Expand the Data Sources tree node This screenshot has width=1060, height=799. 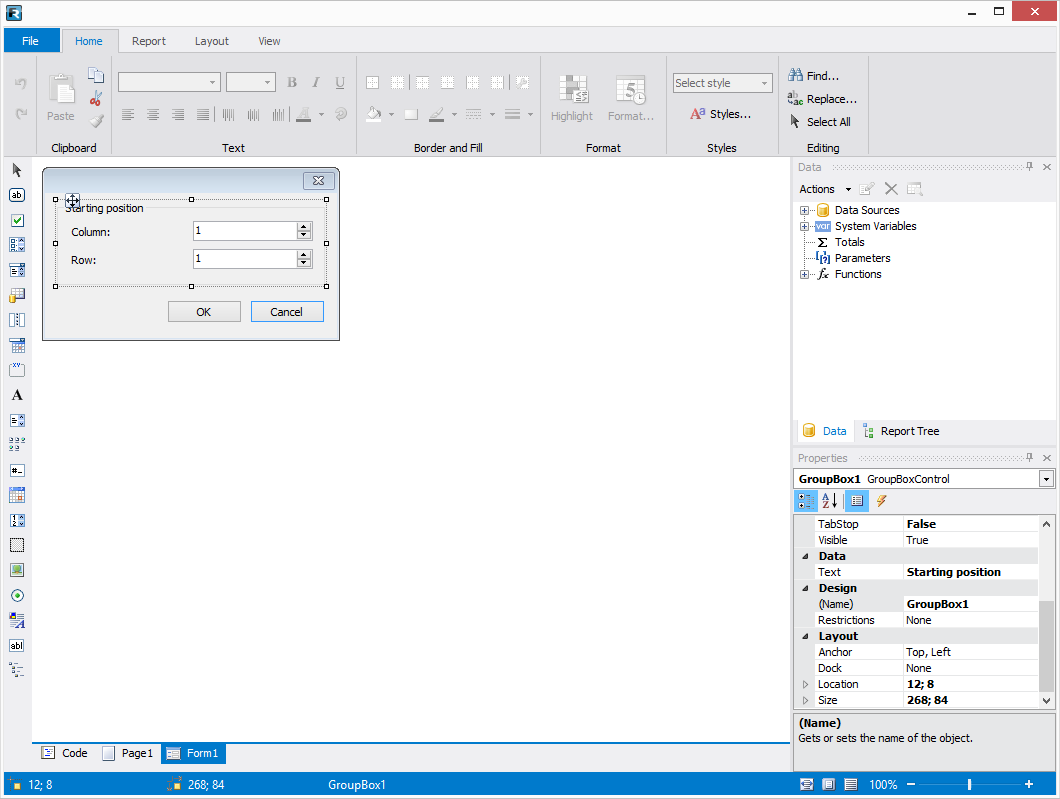[805, 210]
